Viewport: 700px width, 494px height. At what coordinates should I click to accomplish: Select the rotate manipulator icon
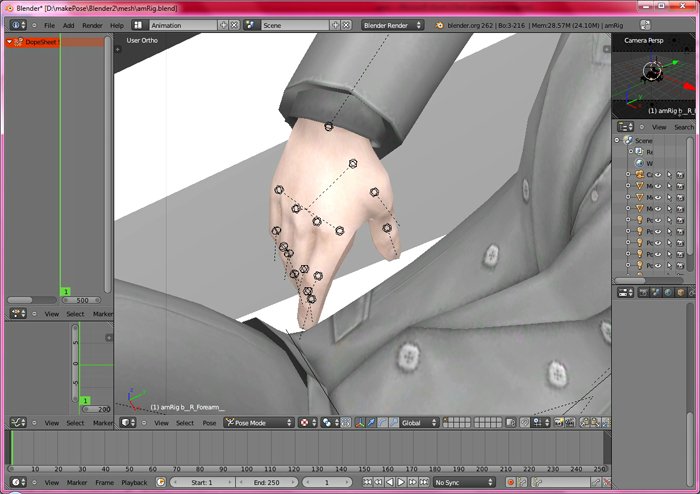click(382, 423)
